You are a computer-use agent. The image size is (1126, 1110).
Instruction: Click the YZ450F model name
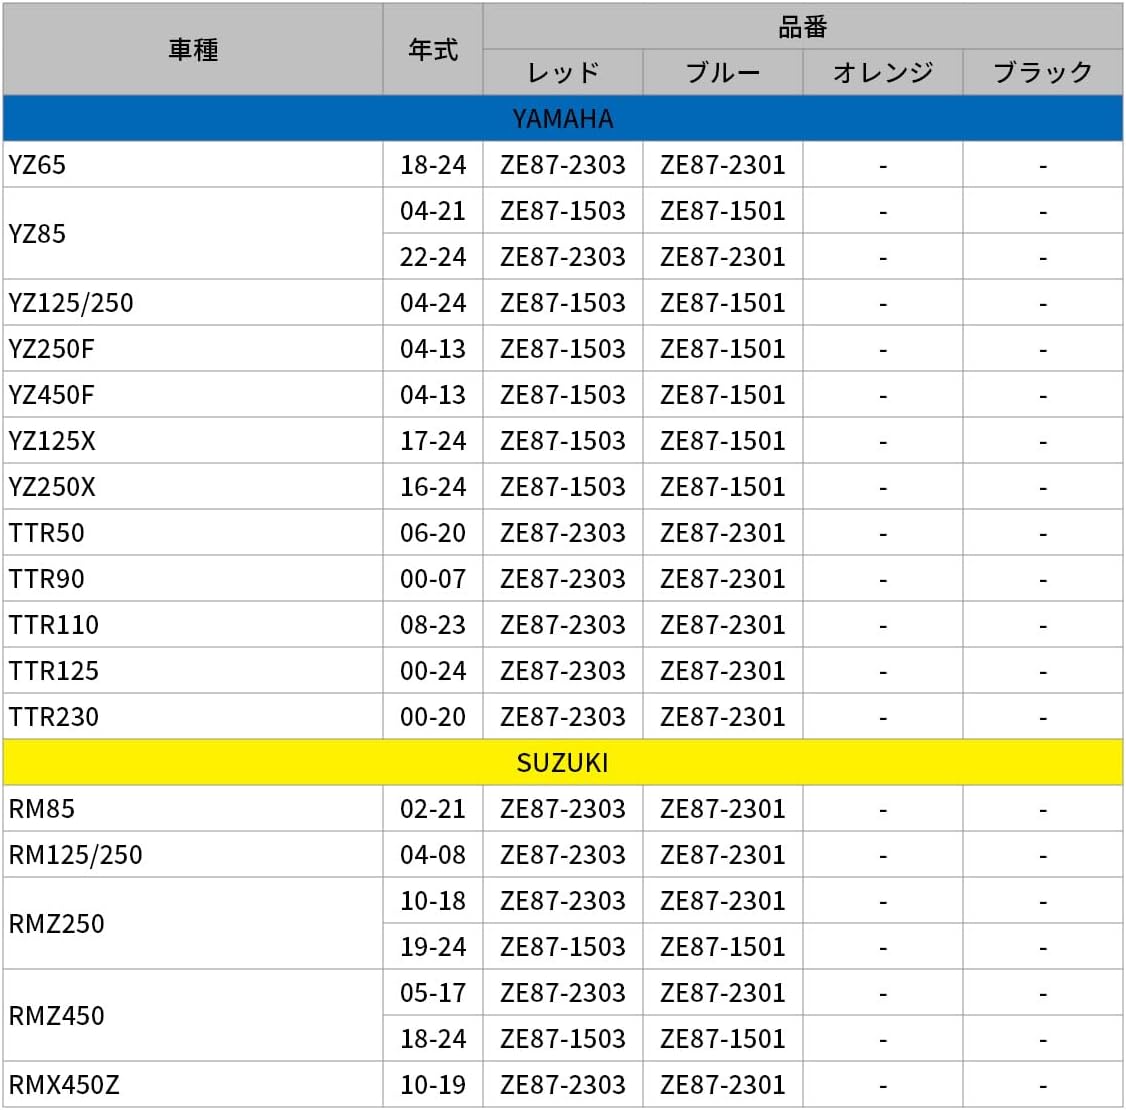coord(51,395)
